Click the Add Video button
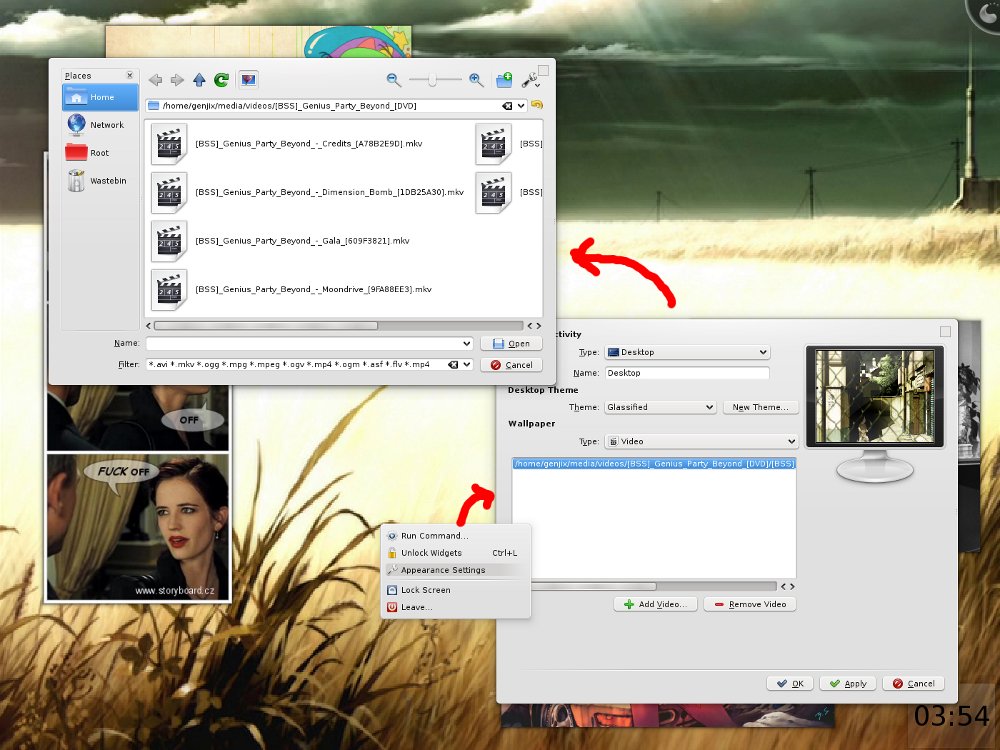This screenshot has height=750, width=1000. tap(655, 604)
